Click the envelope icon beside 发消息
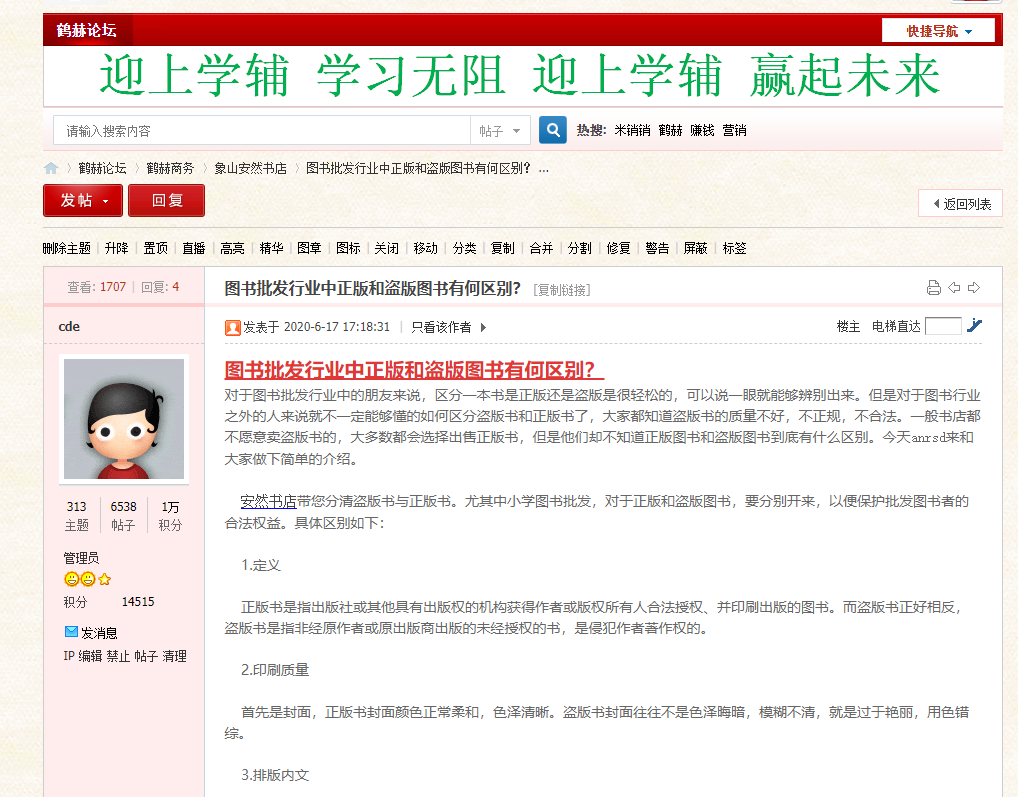The image size is (1018, 797). (x=71, y=632)
